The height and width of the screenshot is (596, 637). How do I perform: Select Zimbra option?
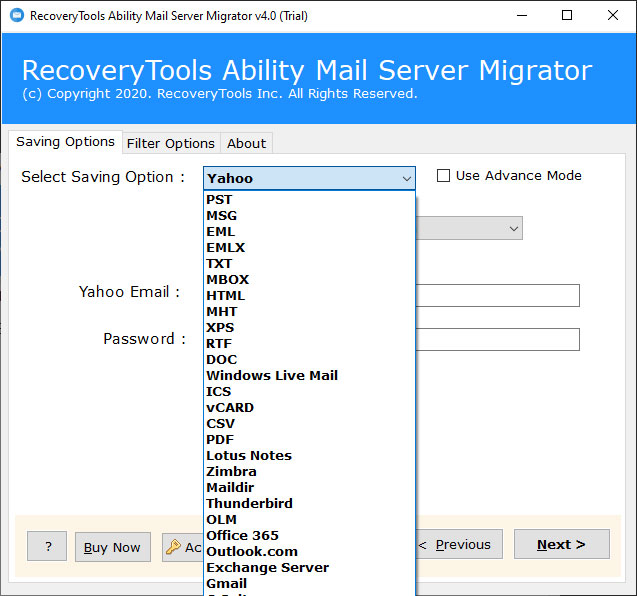pos(309,471)
